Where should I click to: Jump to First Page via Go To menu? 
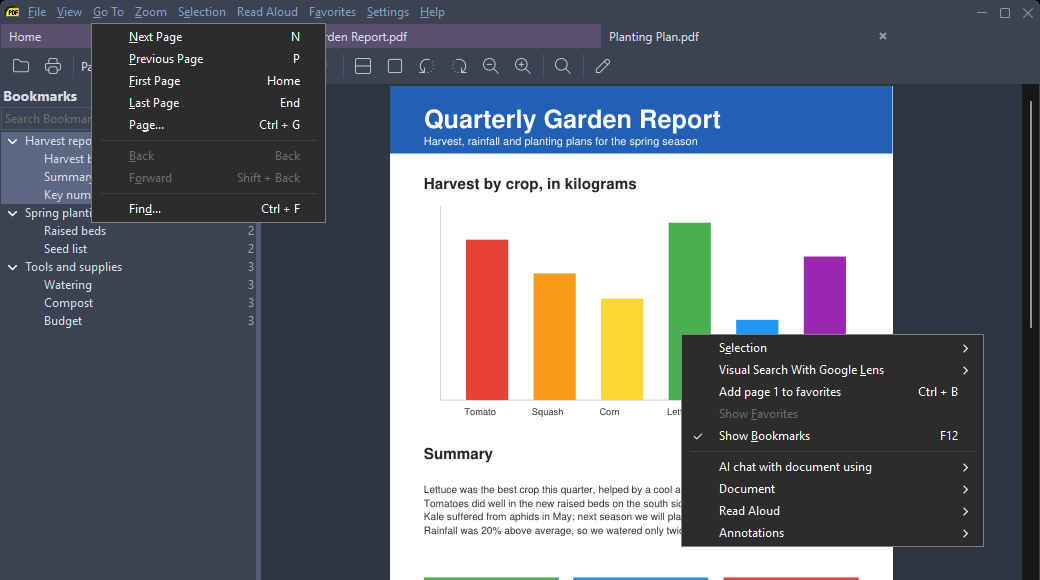[208, 80]
